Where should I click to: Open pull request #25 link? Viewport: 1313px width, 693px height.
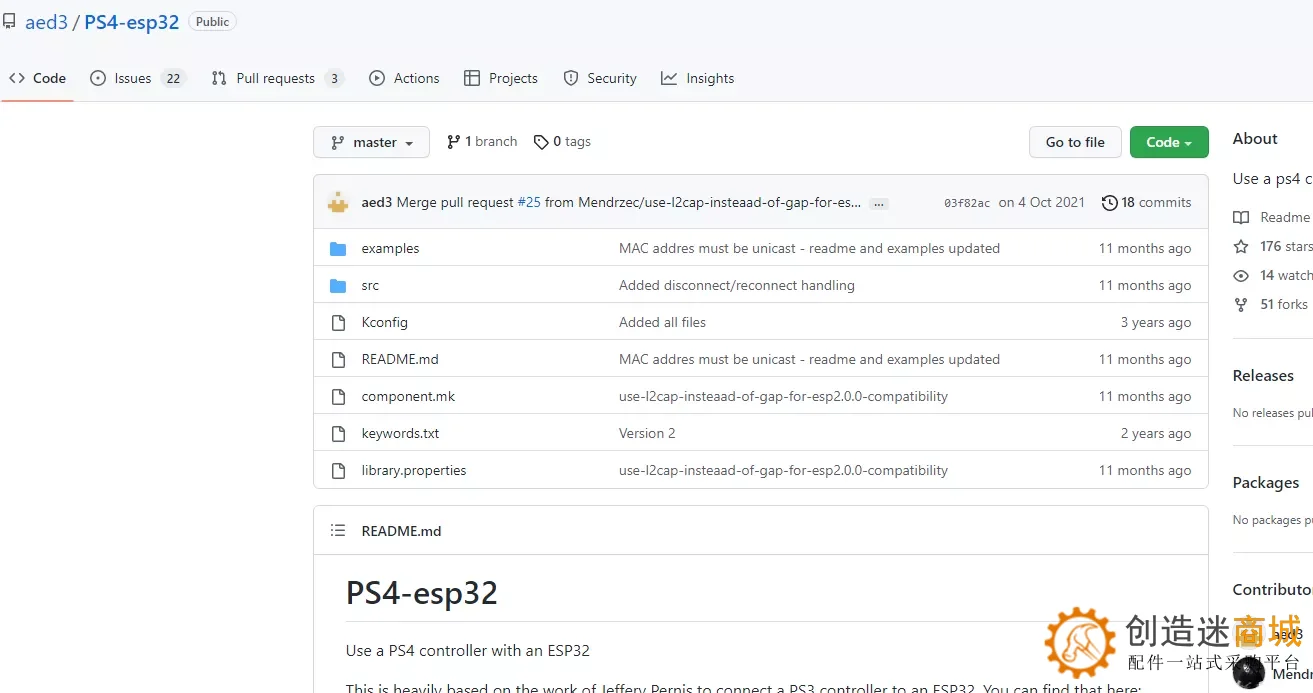click(x=529, y=202)
